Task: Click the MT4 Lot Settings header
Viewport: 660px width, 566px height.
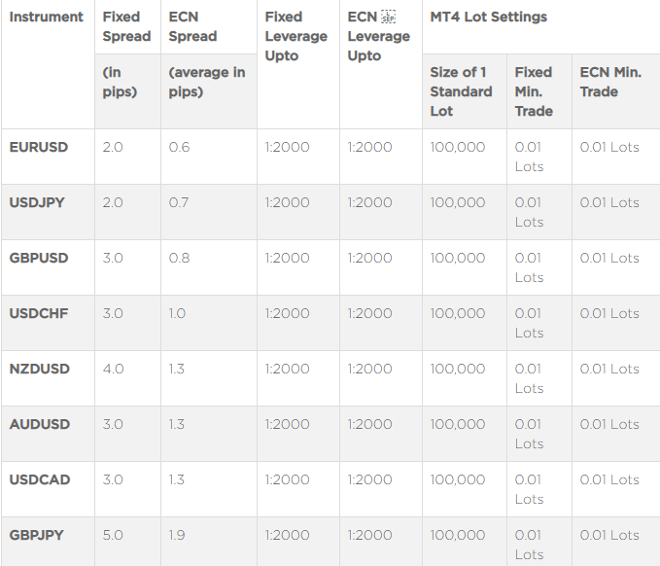Action: pos(489,17)
